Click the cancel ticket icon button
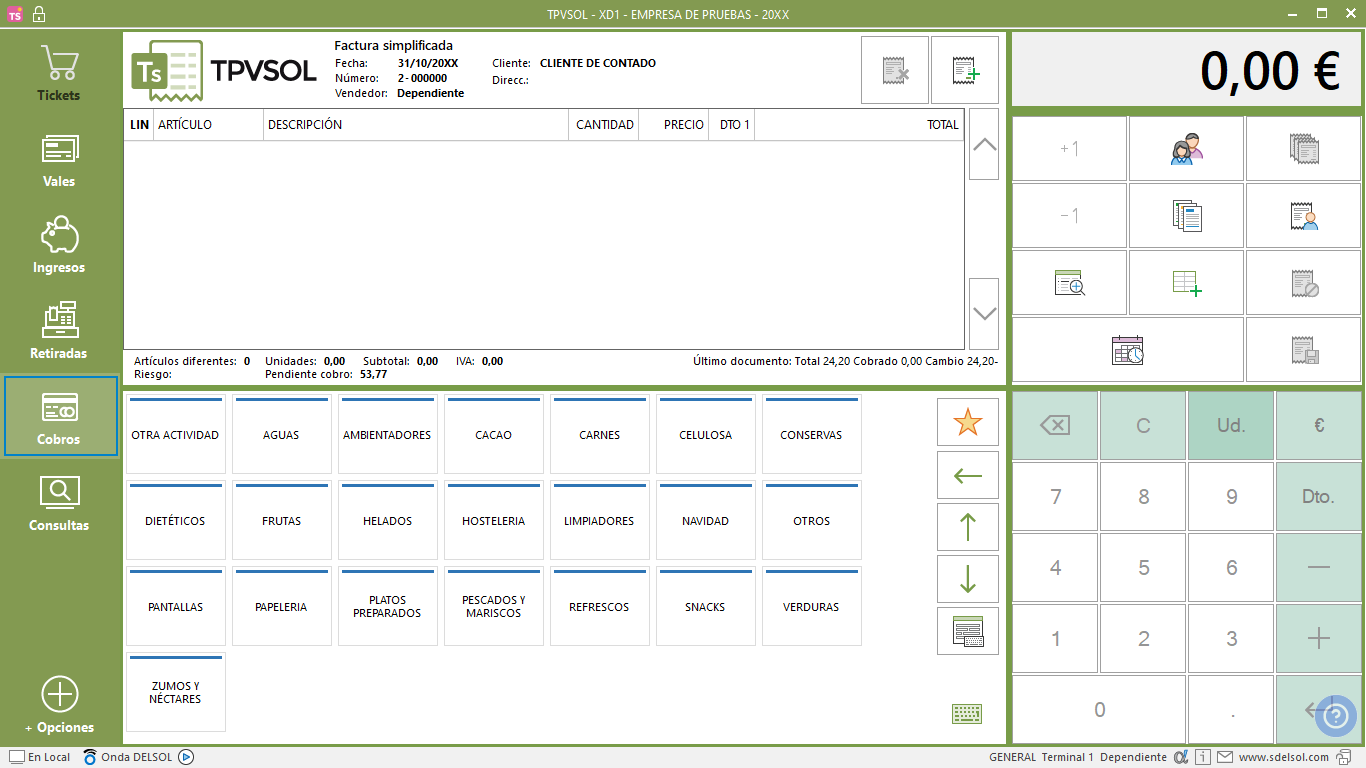Viewport: 1366px width, 768px height. coord(1303,283)
